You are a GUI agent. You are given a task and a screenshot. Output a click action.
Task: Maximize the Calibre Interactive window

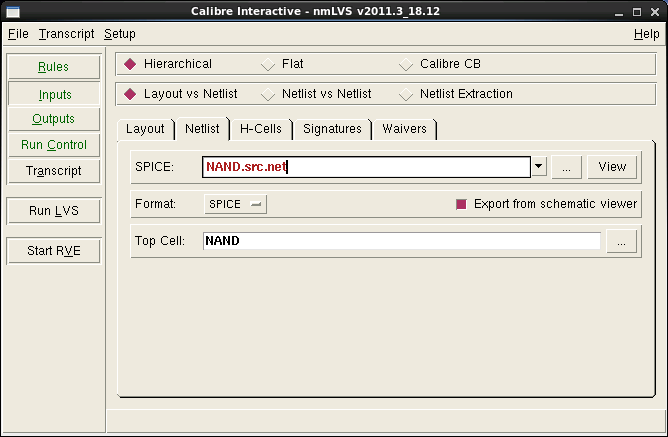637,12
